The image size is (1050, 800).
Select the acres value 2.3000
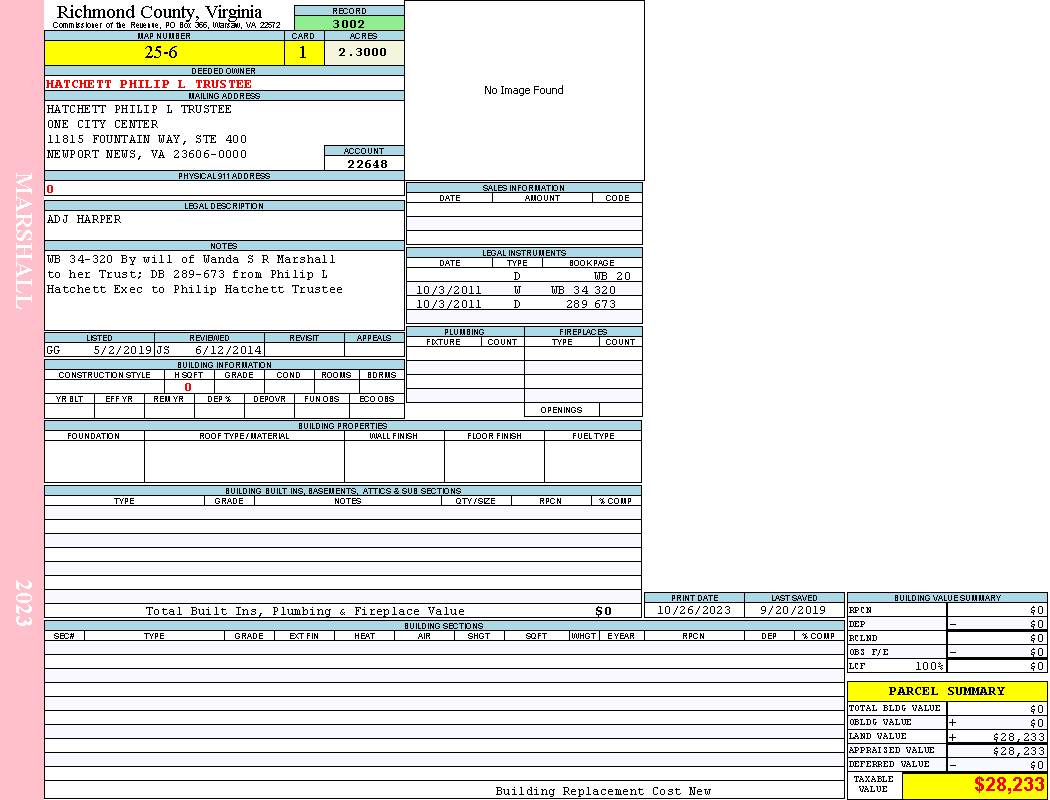click(x=362, y=53)
